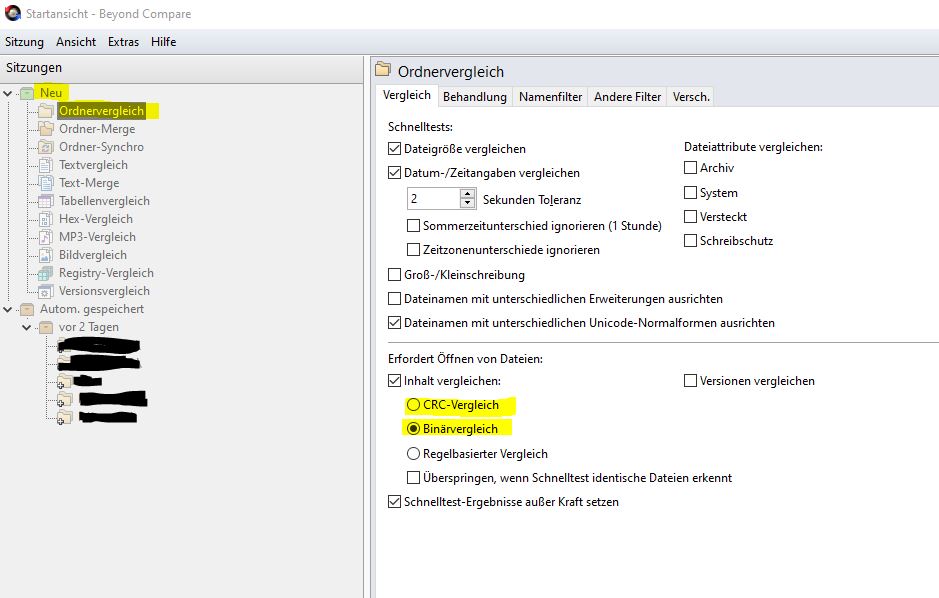This screenshot has height=598, width=939.
Task: Enable Dateinamen mit unterschiedlichen Erweiterungen ausrichten
Action: pyautogui.click(x=394, y=299)
